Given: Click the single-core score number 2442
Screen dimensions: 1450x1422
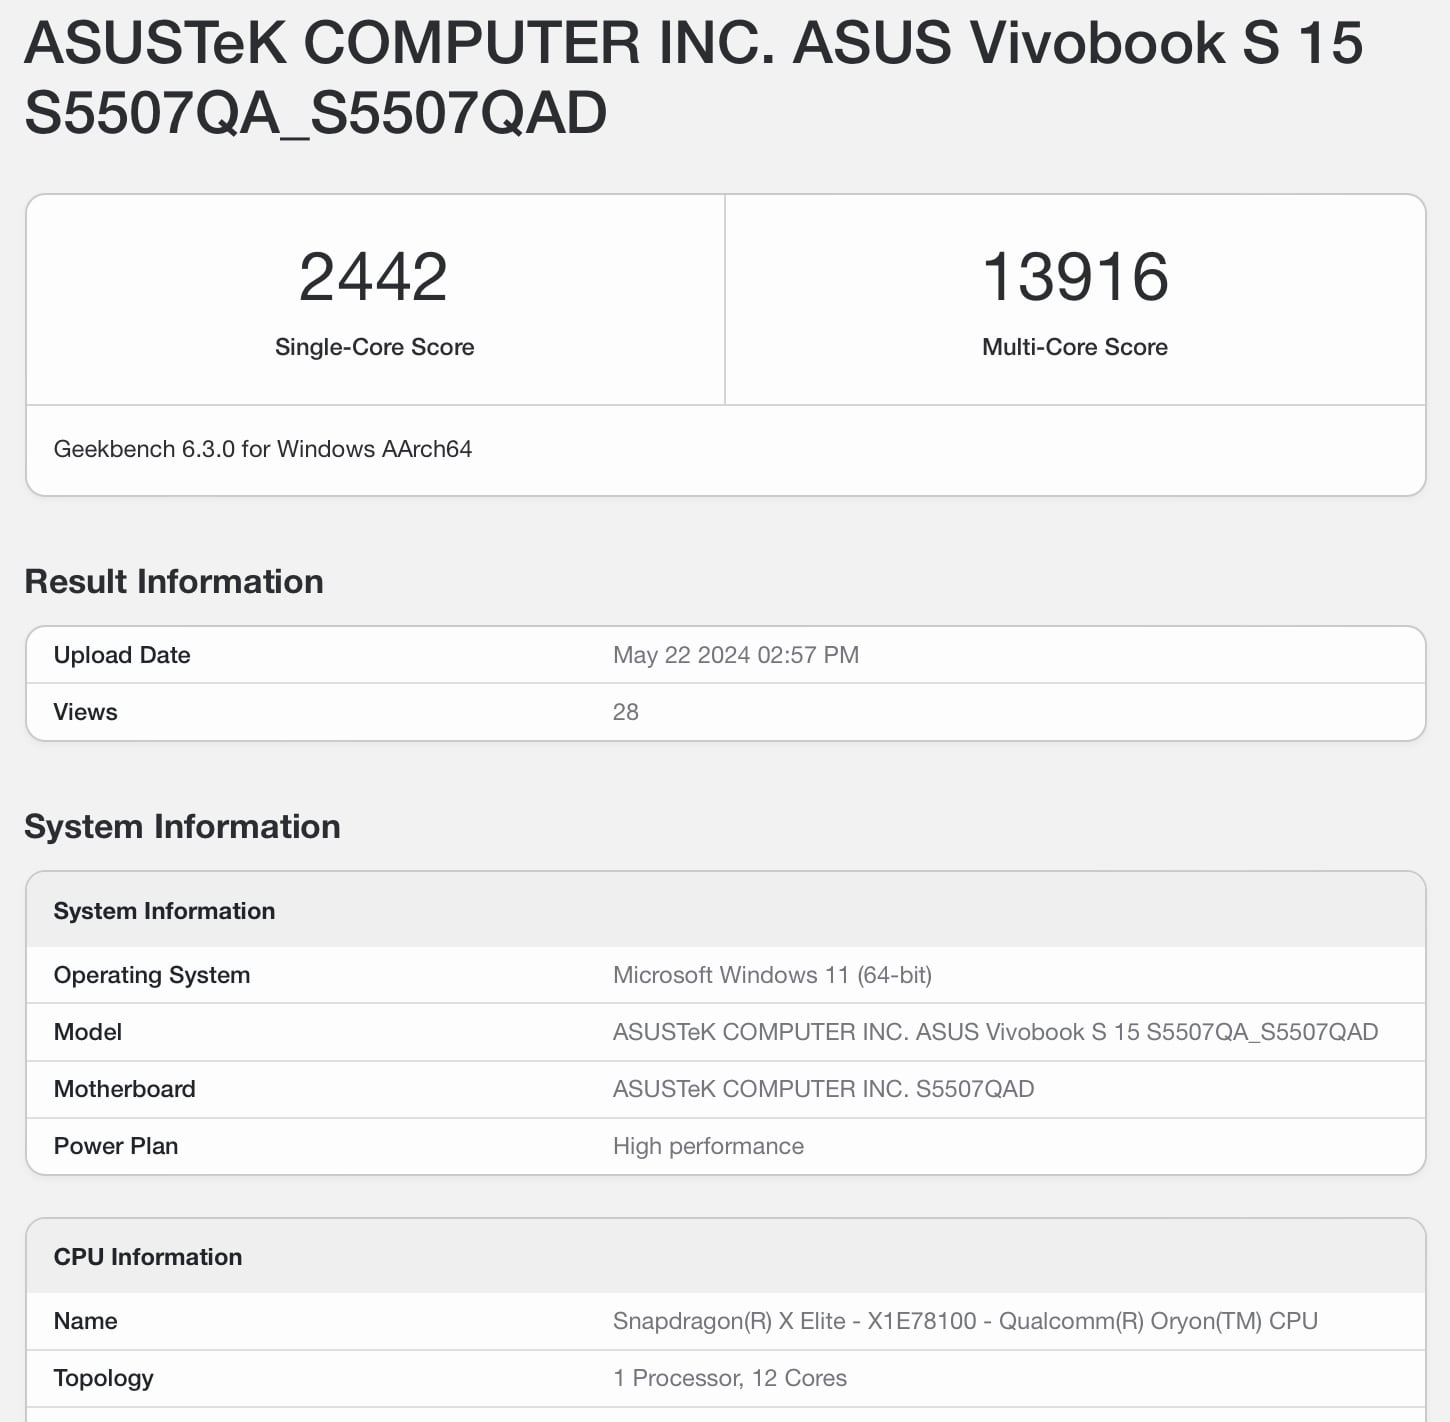Looking at the screenshot, I should 373,277.
